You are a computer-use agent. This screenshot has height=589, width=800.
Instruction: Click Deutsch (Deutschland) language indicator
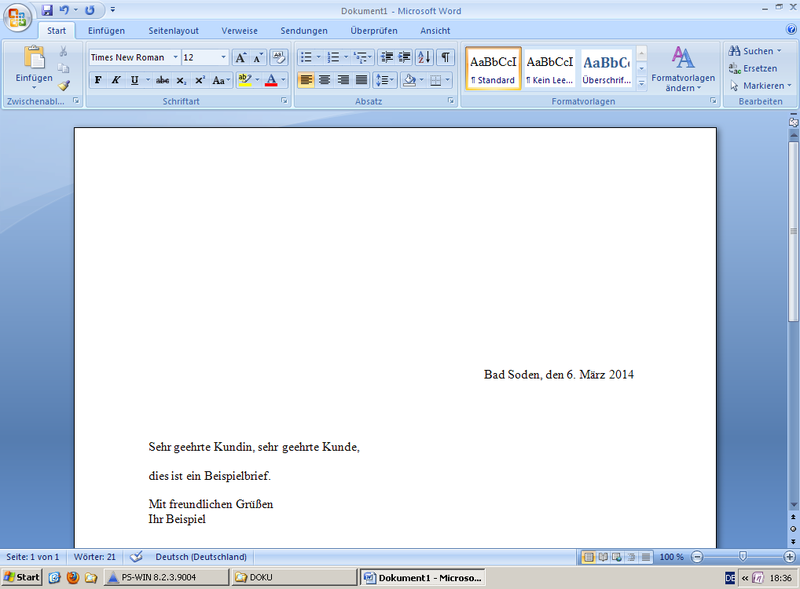(201, 556)
